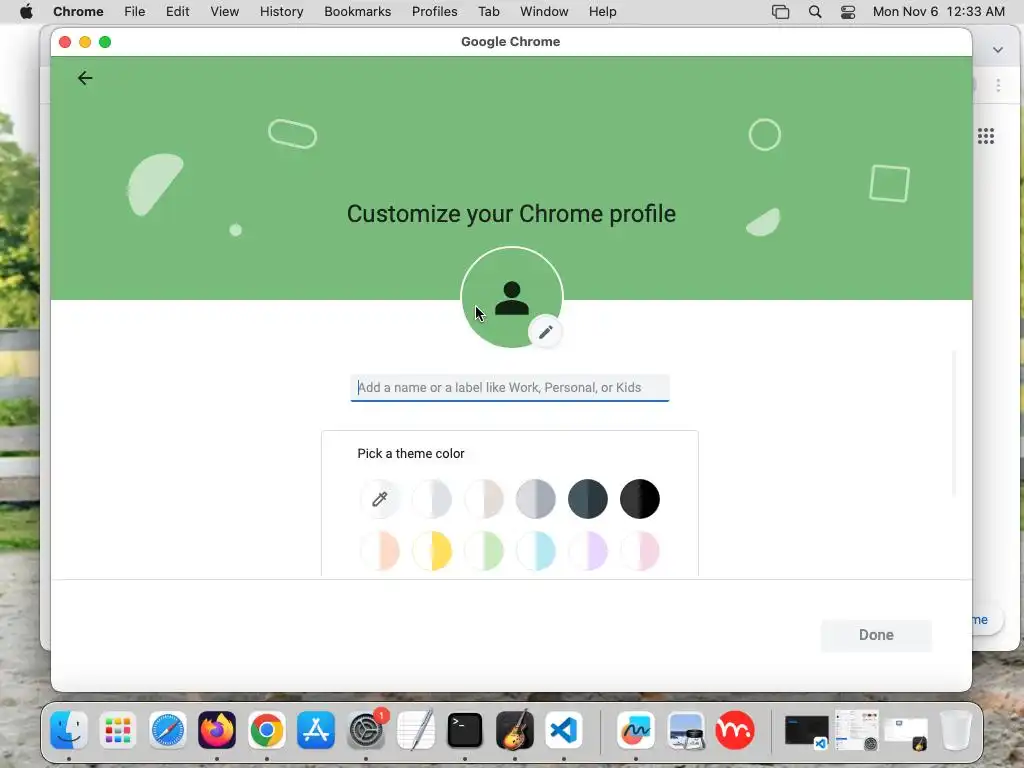This screenshot has height=768, width=1024.
Task: Click the date and time in the menu bar
Action: (939, 12)
